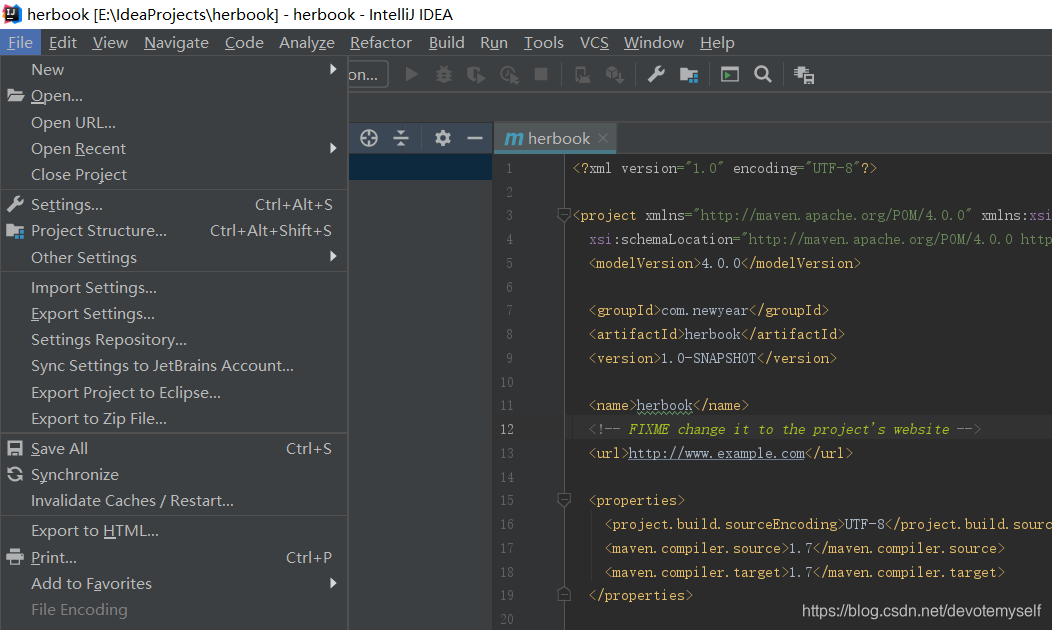This screenshot has height=630, width=1052.
Task: Click the last toolbar icon after search
Action: pos(804,74)
